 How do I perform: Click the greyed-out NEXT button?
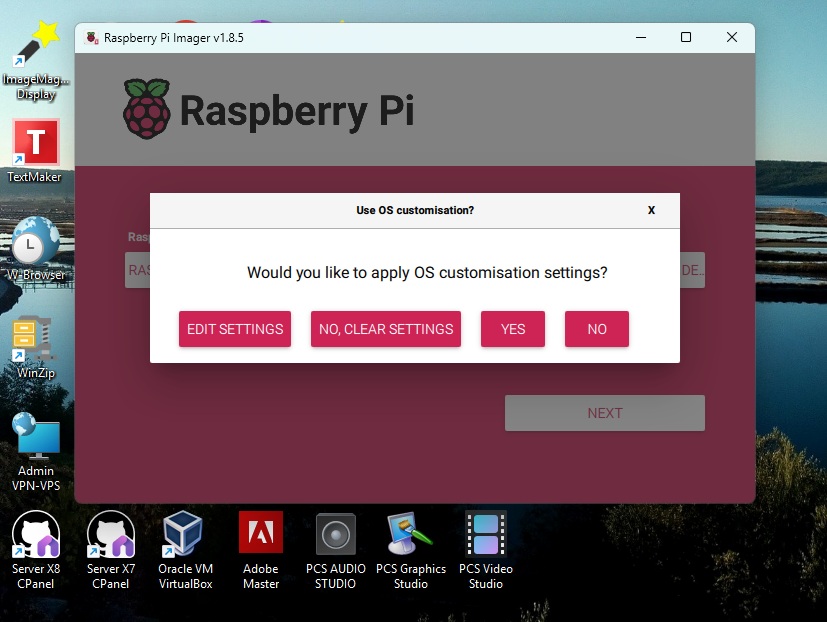click(x=604, y=413)
